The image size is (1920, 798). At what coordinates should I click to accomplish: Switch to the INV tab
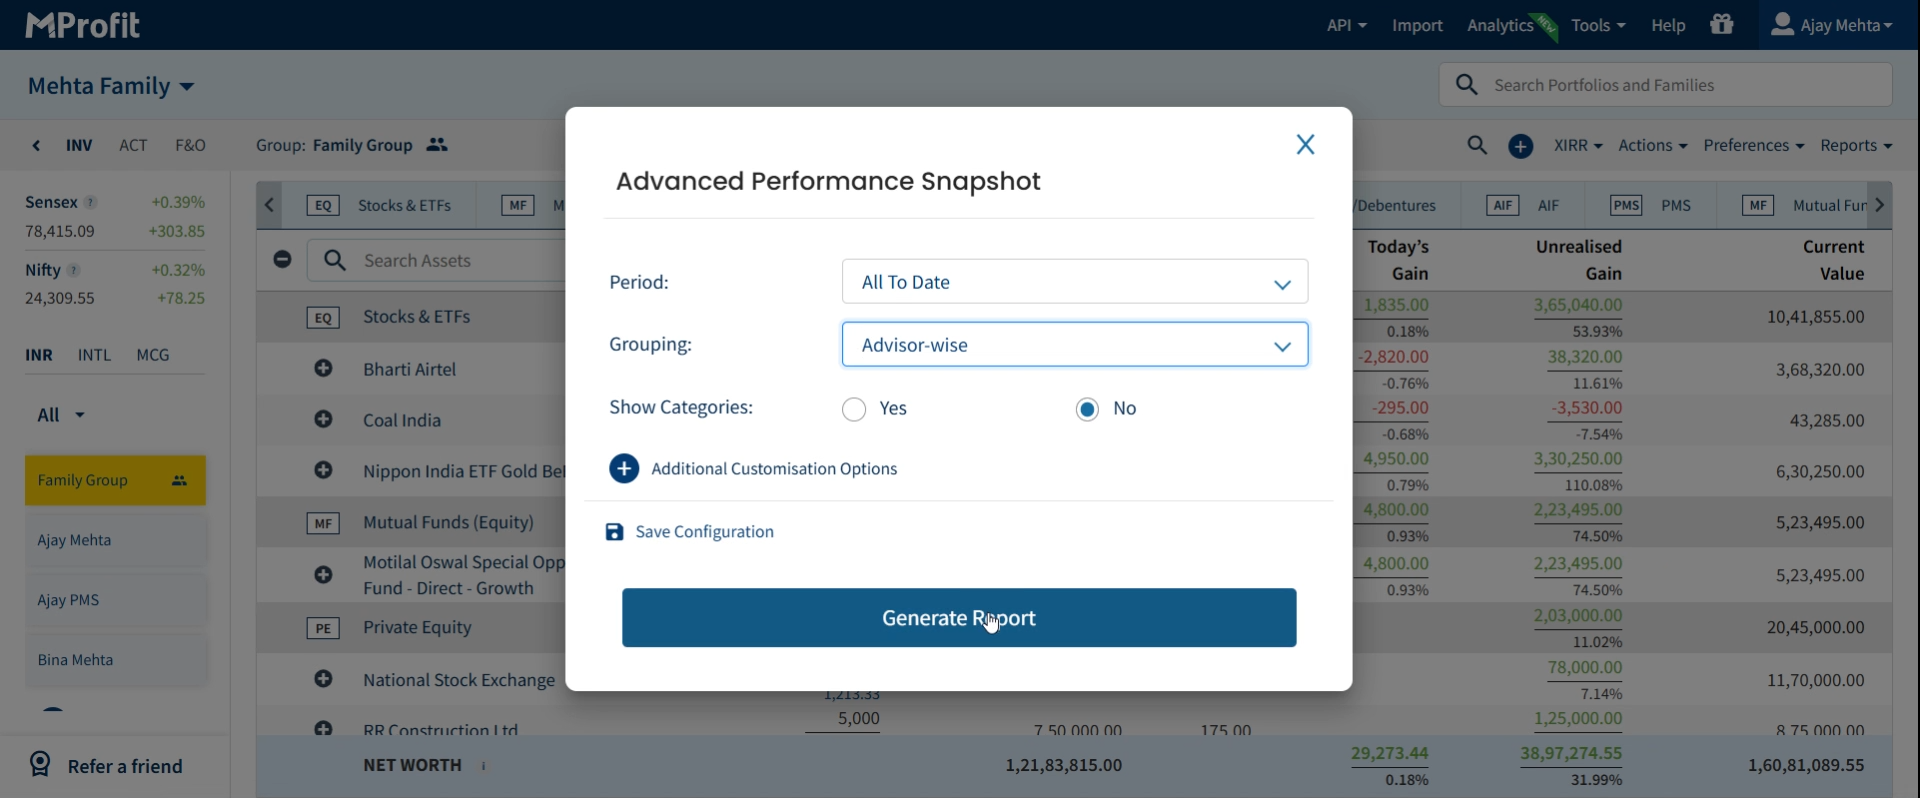[x=79, y=146]
